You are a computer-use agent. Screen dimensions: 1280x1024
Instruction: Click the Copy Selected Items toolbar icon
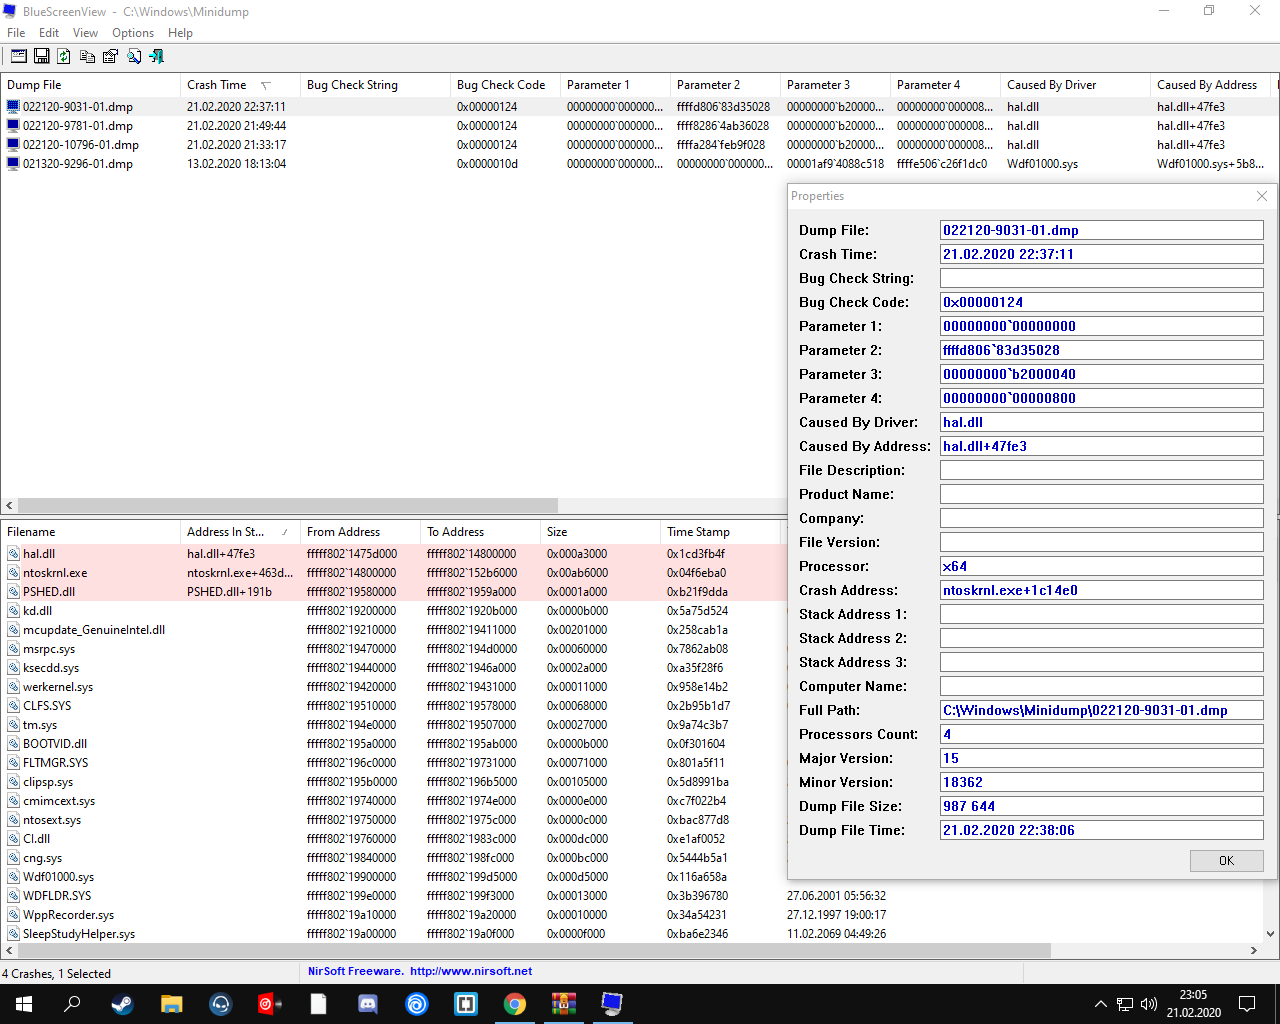87,56
